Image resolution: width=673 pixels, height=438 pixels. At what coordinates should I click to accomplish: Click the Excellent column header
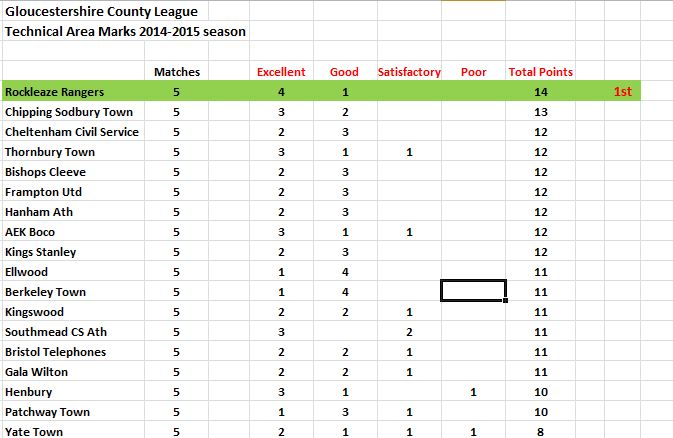pos(281,72)
